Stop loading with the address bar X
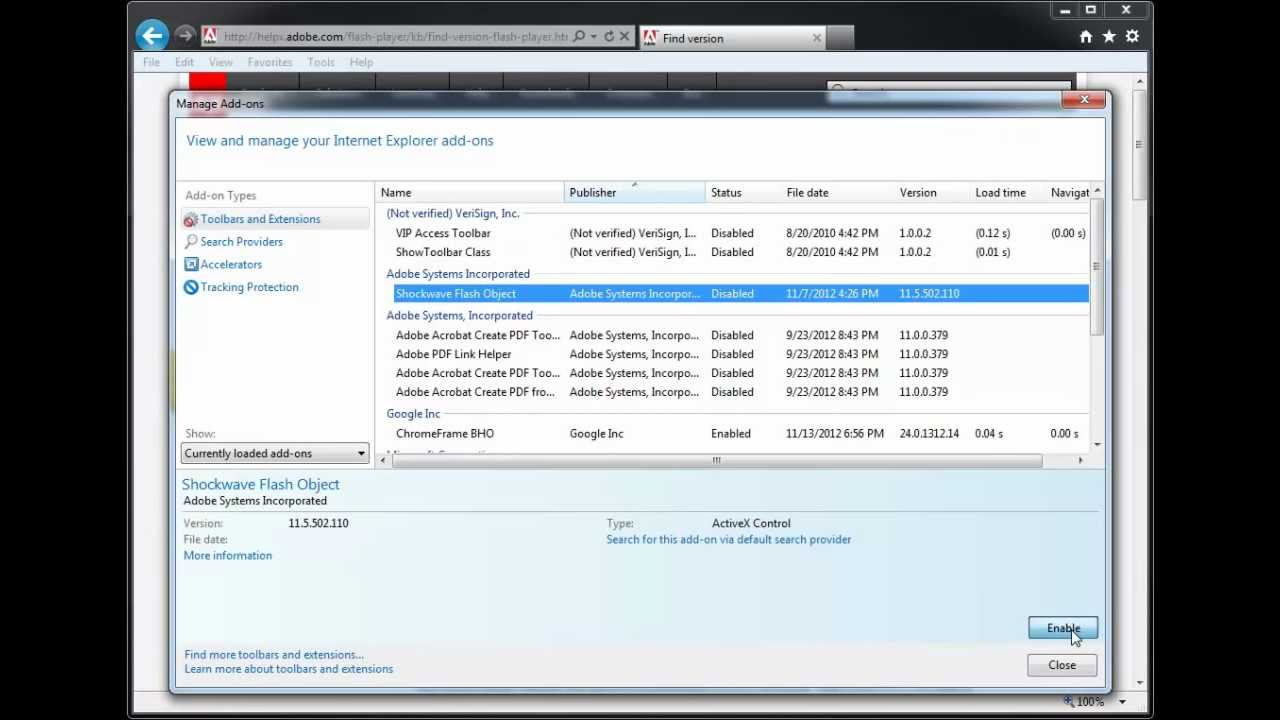Viewport: 1280px width, 720px height. 625,37
